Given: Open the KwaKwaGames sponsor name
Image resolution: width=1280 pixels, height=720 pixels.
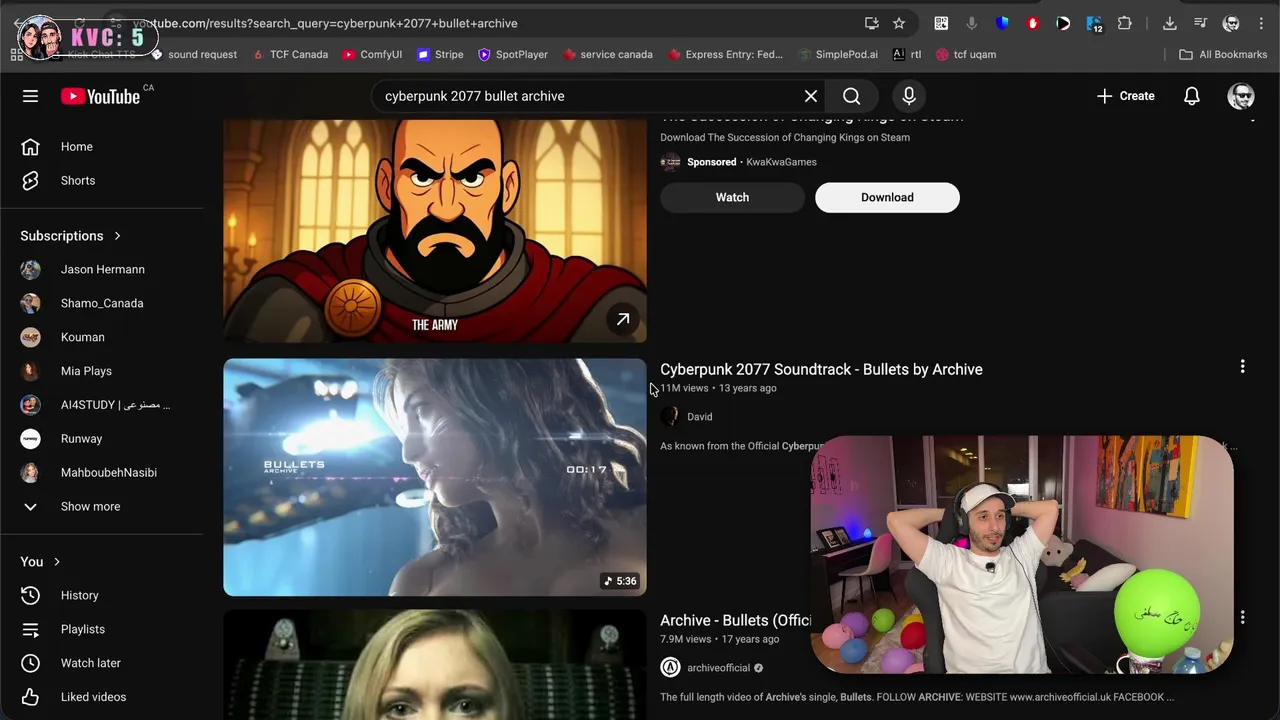Looking at the screenshot, I should pos(781,162).
